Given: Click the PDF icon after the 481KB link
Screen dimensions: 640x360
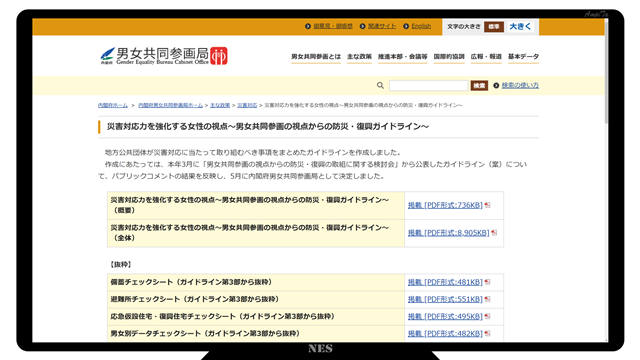Looking at the screenshot, I should click(487, 282).
